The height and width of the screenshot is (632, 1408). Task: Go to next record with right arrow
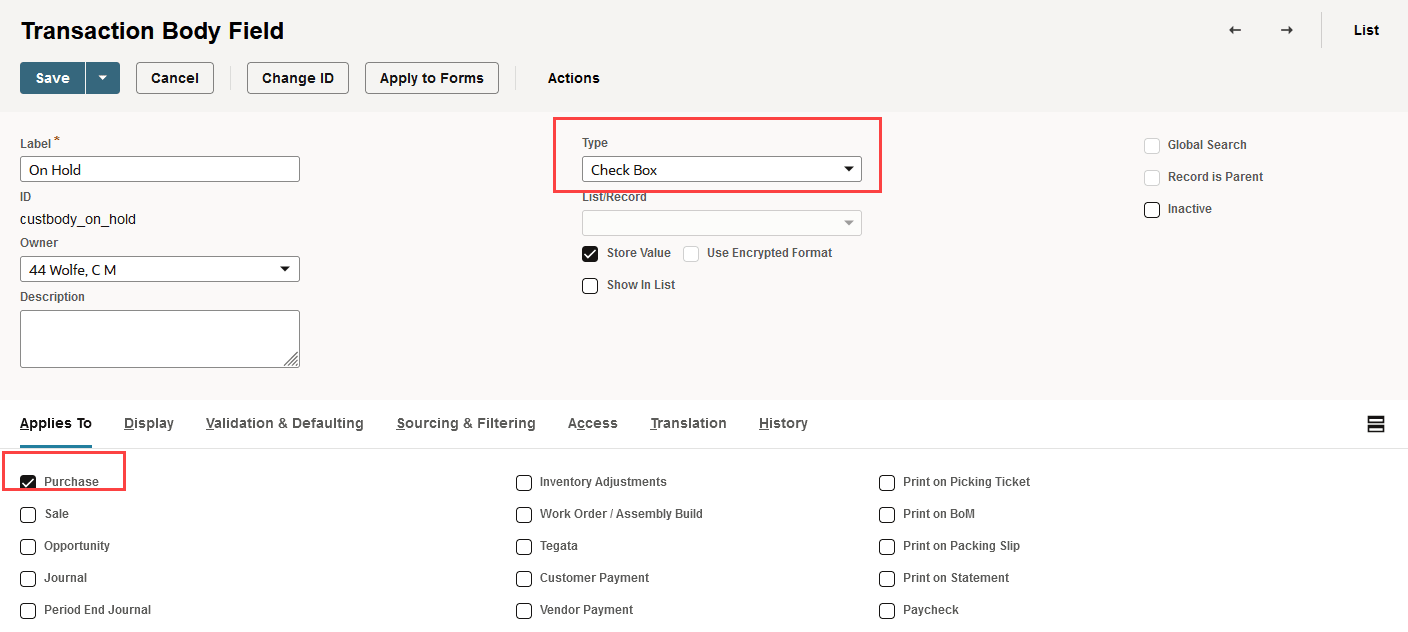(1287, 30)
